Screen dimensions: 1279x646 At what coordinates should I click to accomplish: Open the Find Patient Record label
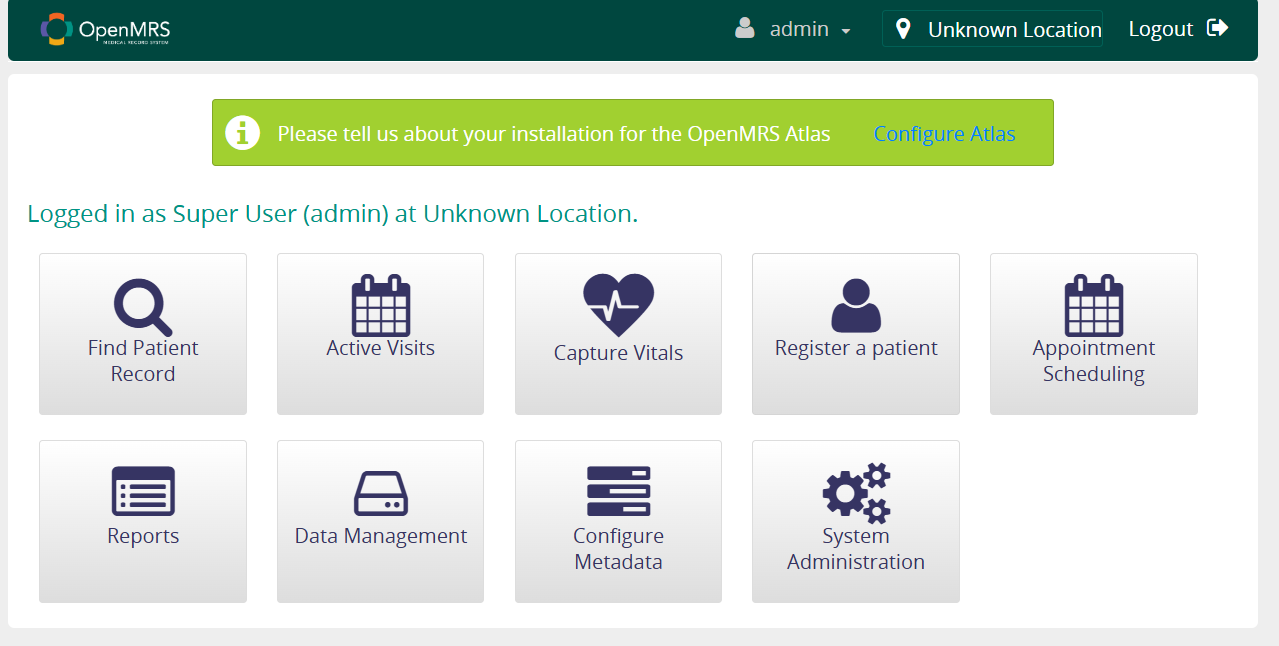point(143,361)
